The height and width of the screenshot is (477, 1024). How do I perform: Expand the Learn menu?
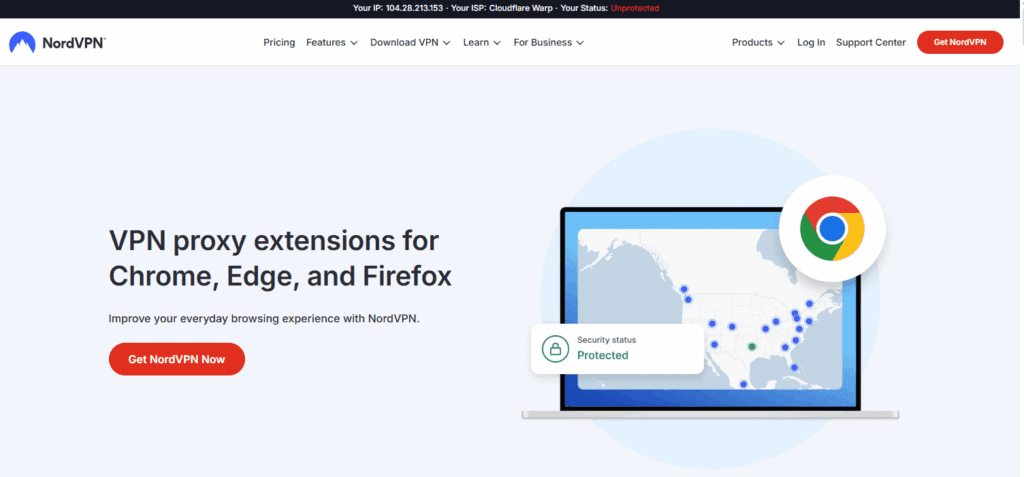(481, 43)
